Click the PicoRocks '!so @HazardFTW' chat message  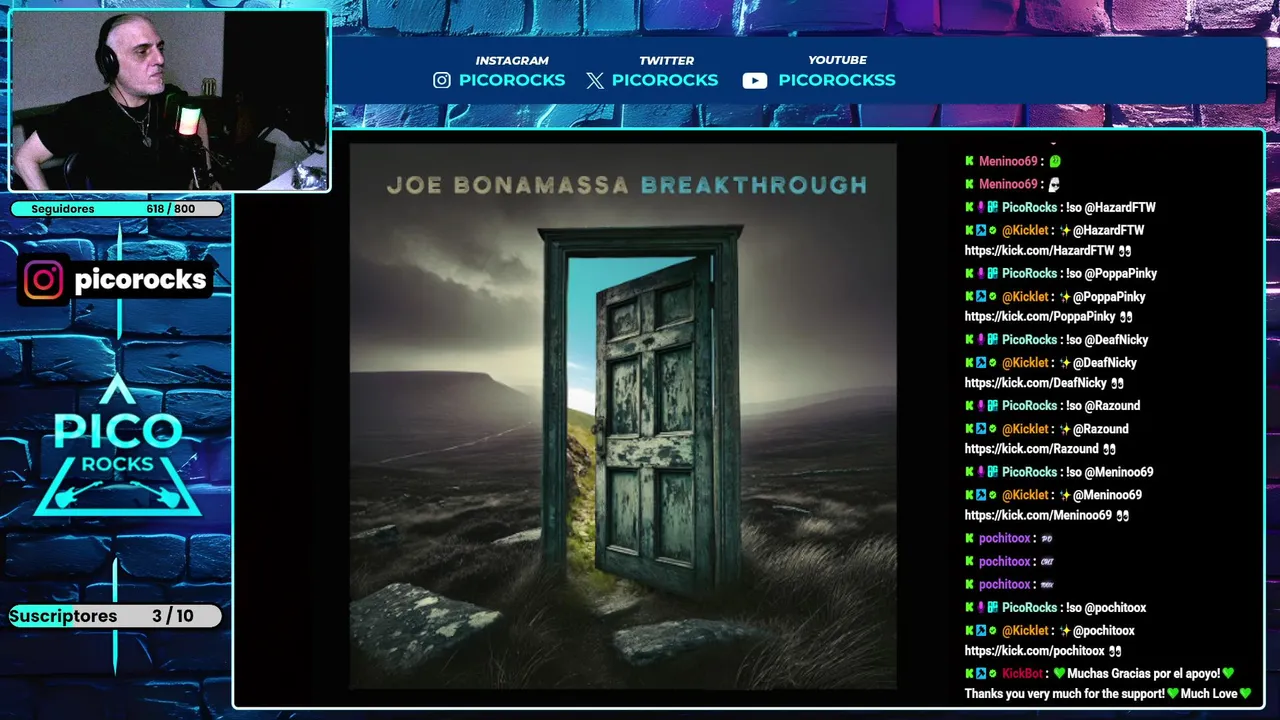tap(1060, 208)
